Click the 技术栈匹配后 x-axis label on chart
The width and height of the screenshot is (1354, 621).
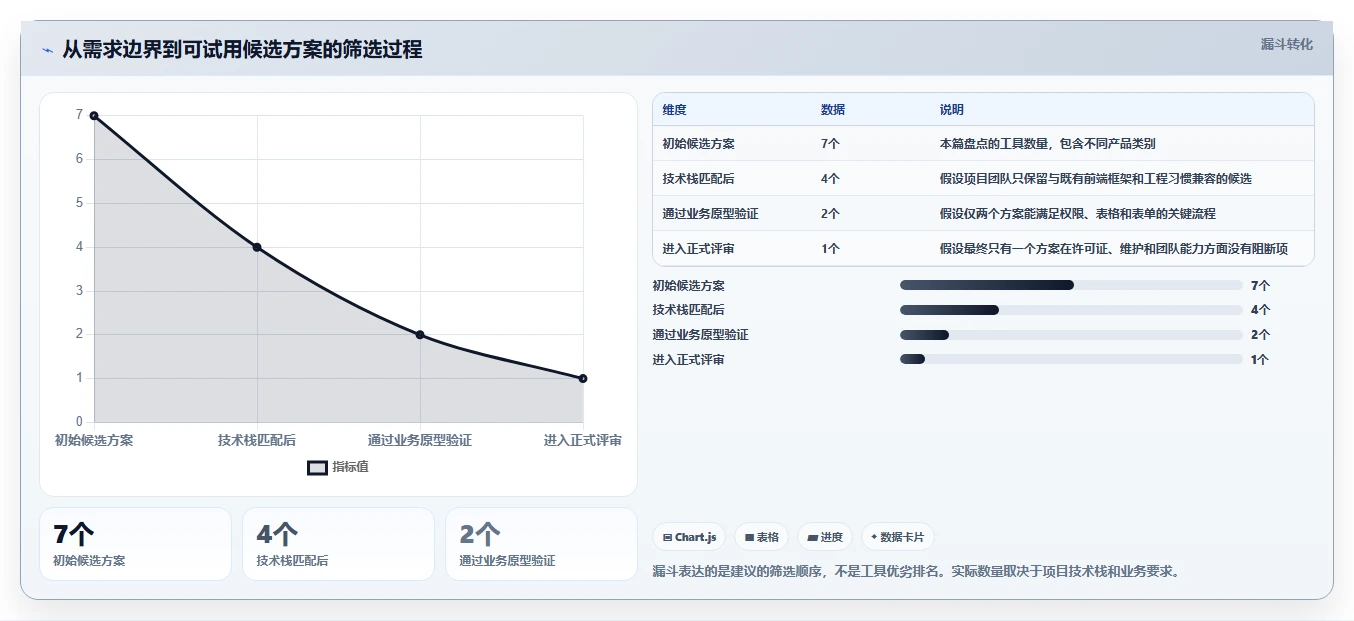[257, 440]
